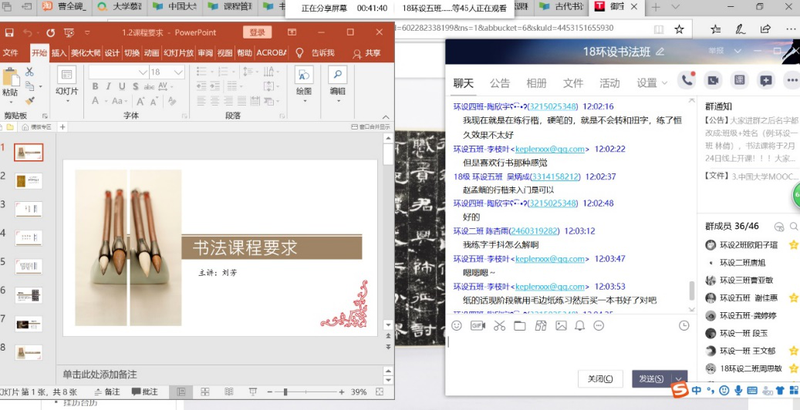This screenshot has height=410, width=800.
Task: Click the zoom slider in PowerPoint status bar
Action: tap(306, 392)
